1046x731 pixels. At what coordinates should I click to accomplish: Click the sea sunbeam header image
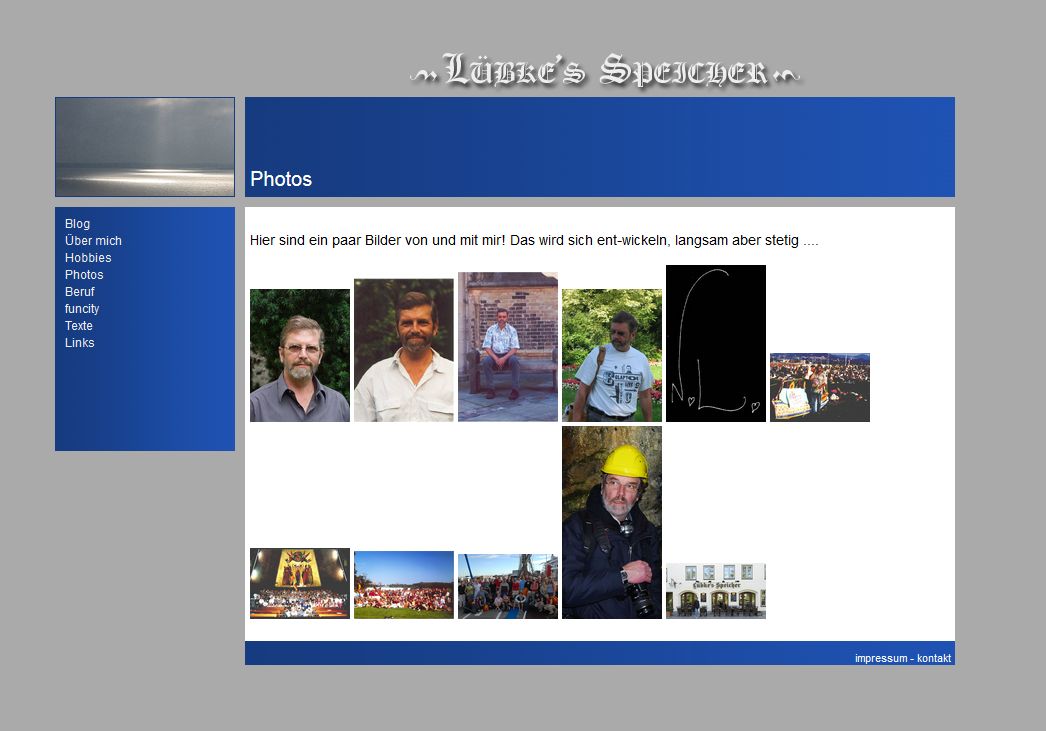click(145, 147)
